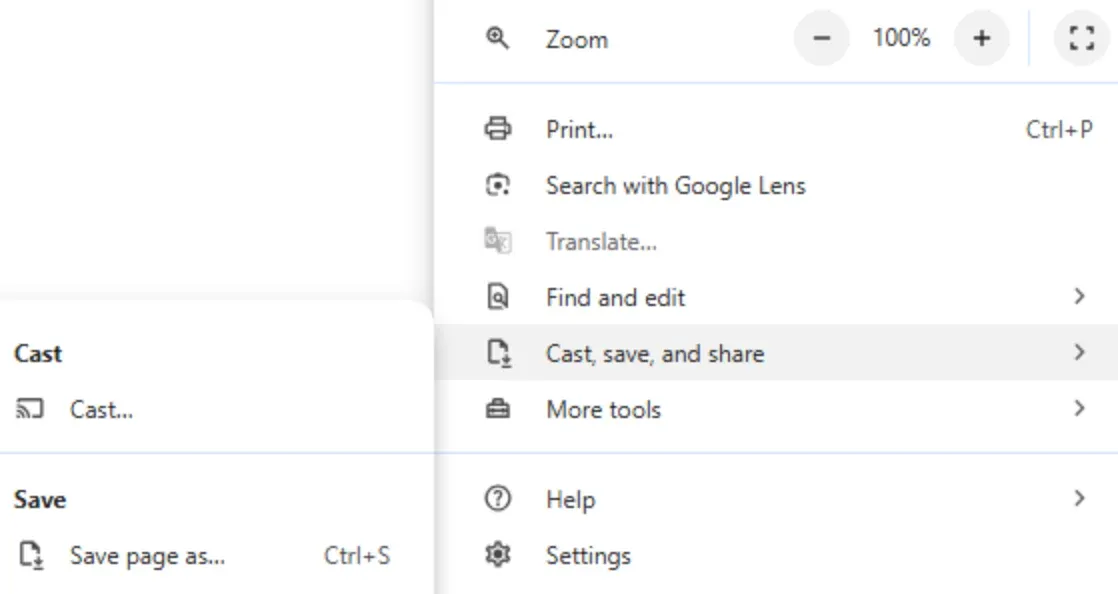Click the Find and edit document icon

click(497, 297)
